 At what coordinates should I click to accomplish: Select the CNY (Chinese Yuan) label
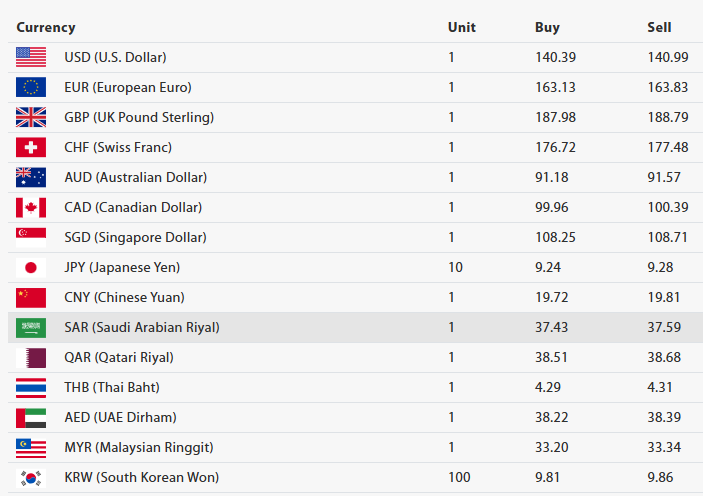tap(124, 297)
